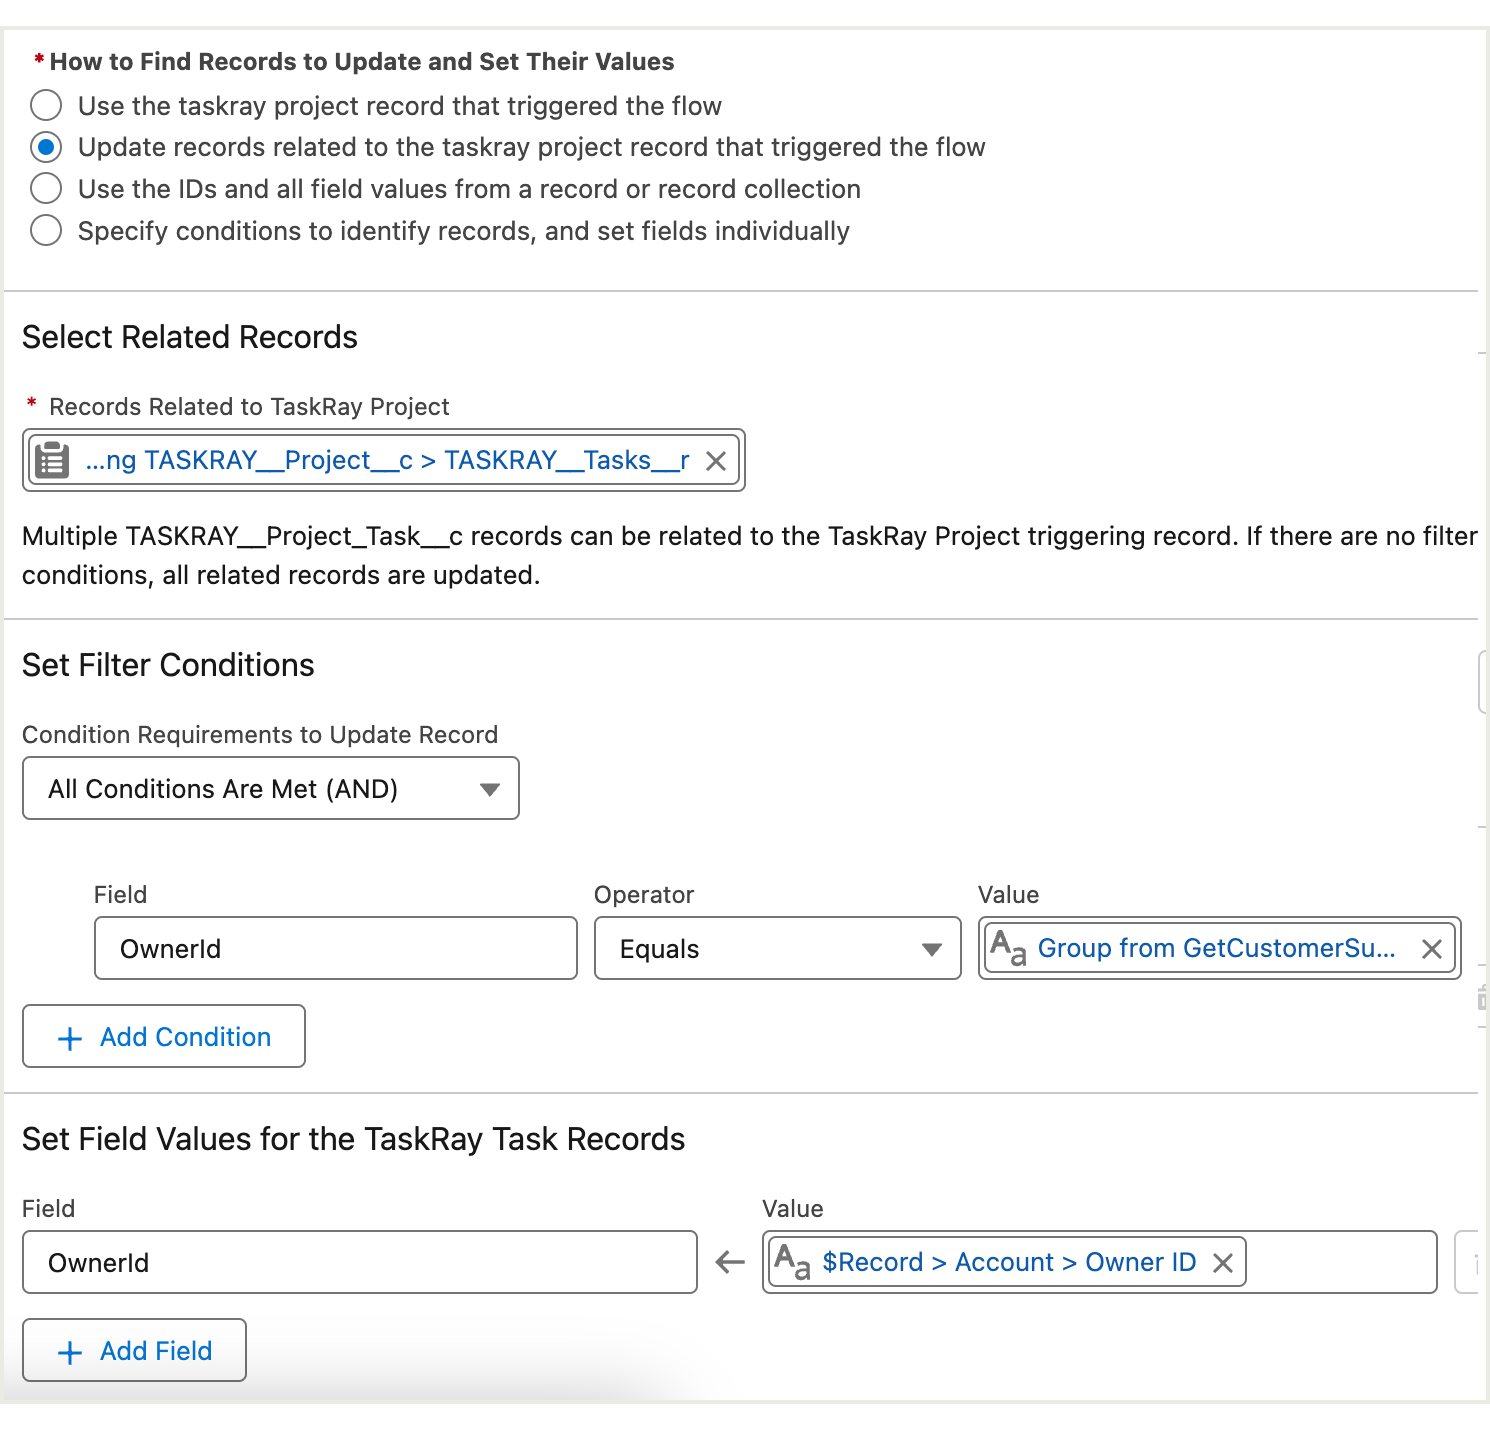Click the TASKRAY__Project__c > TASKRAY__Tasks__r pill text
This screenshot has width=1490, height=1432.
click(x=388, y=460)
